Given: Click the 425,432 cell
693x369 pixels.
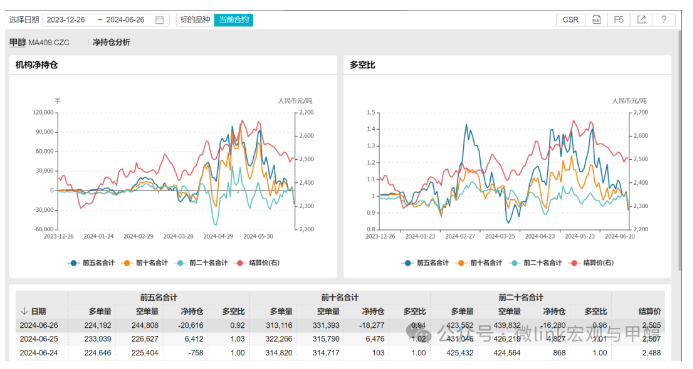Looking at the screenshot, I should 460,353.
